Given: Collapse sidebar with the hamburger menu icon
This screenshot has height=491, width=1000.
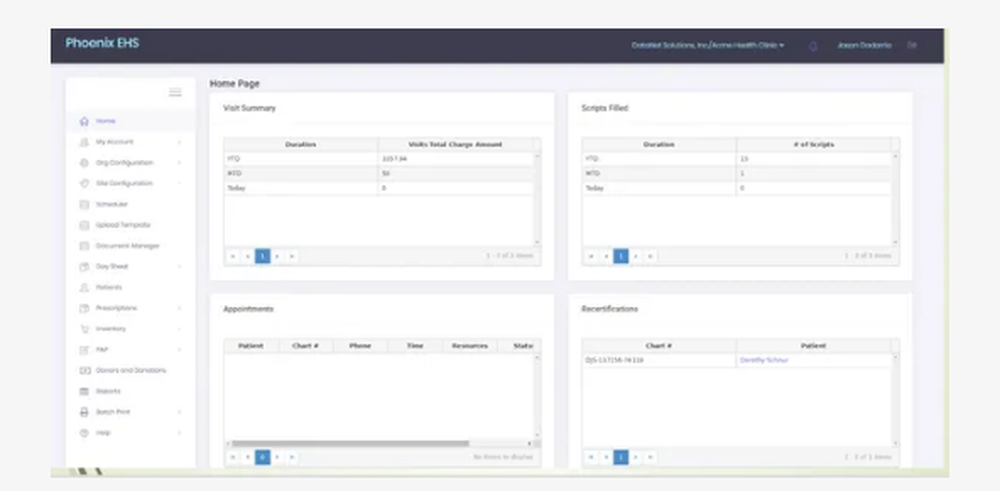Looking at the screenshot, I should (x=175, y=92).
